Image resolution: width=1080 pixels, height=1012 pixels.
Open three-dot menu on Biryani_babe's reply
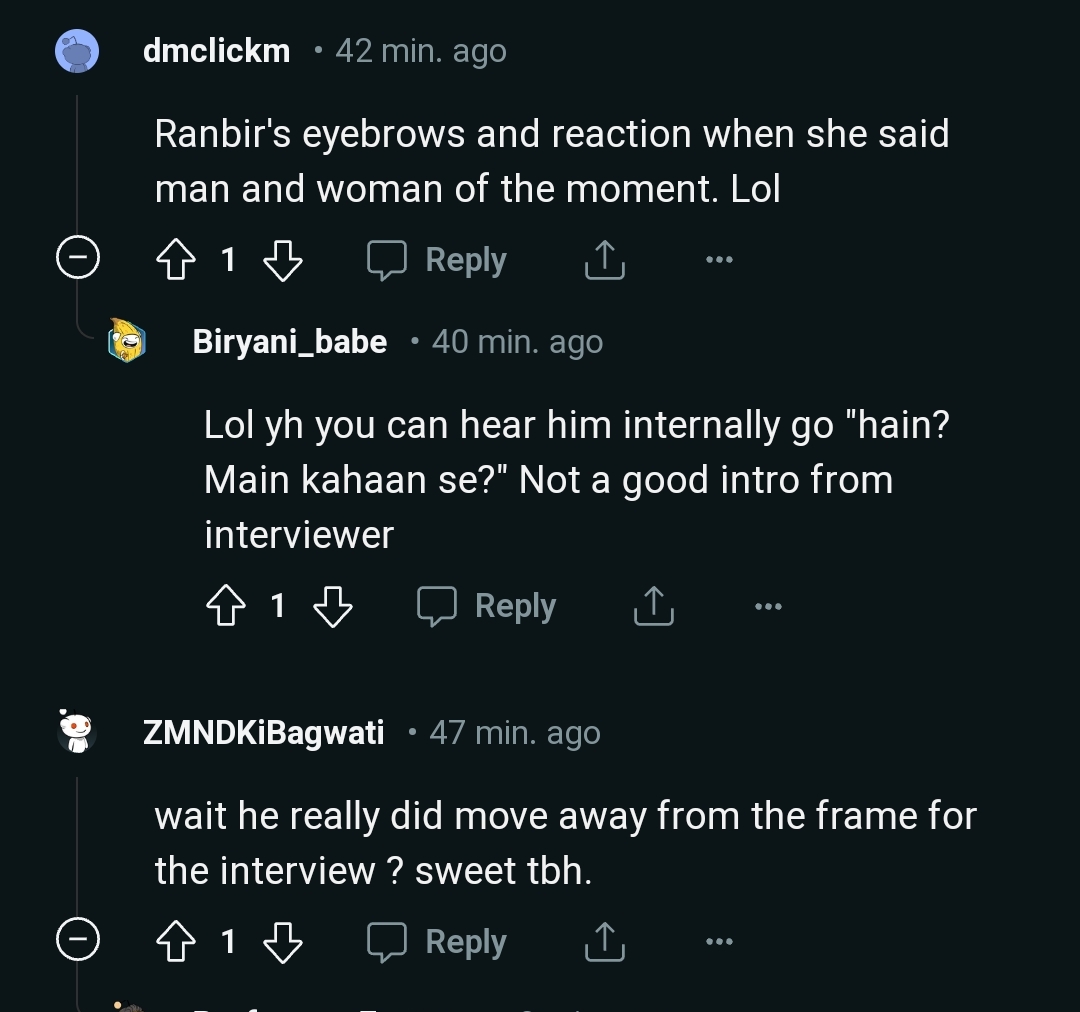point(768,606)
